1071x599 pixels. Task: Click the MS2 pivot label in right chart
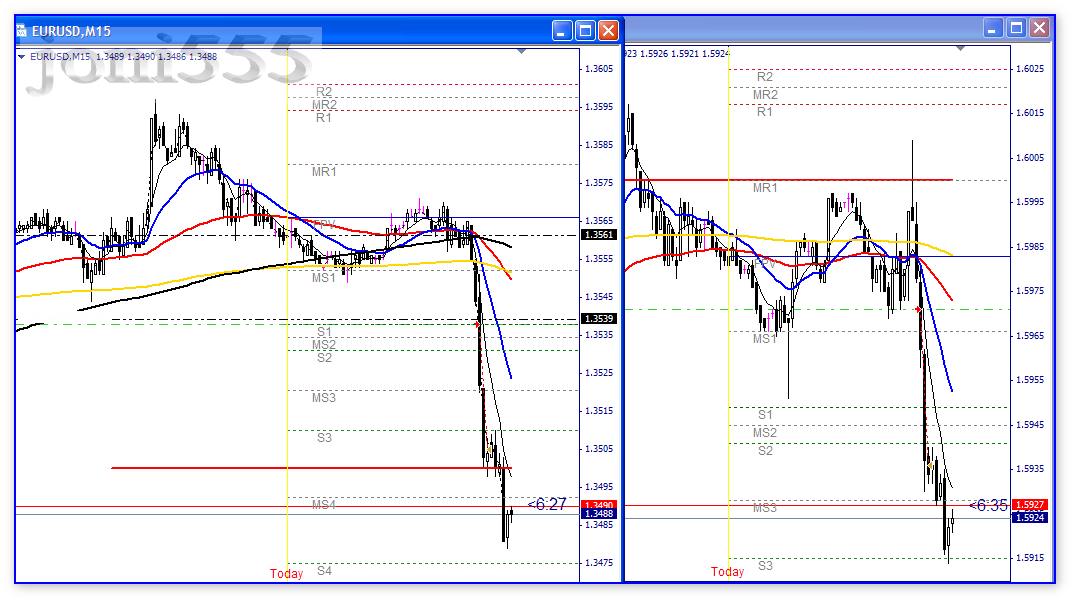coord(765,432)
